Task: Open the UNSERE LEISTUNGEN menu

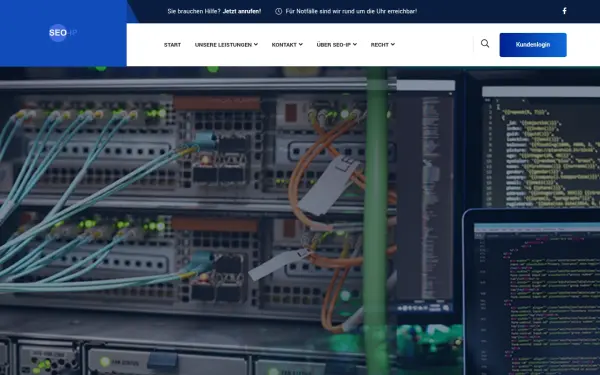Action: click(x=226, y=45)
